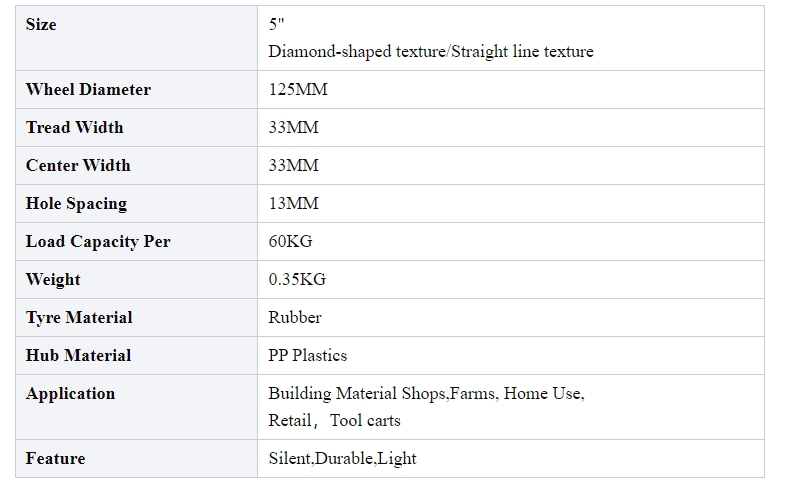Click the Hub Material label
The width and height of the screenshot is (787, 488).
(x=78, y=356)
